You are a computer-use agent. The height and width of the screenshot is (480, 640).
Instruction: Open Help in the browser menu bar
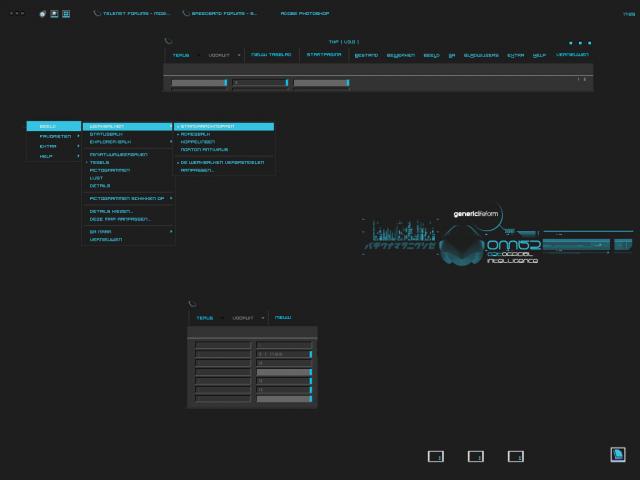539,56
